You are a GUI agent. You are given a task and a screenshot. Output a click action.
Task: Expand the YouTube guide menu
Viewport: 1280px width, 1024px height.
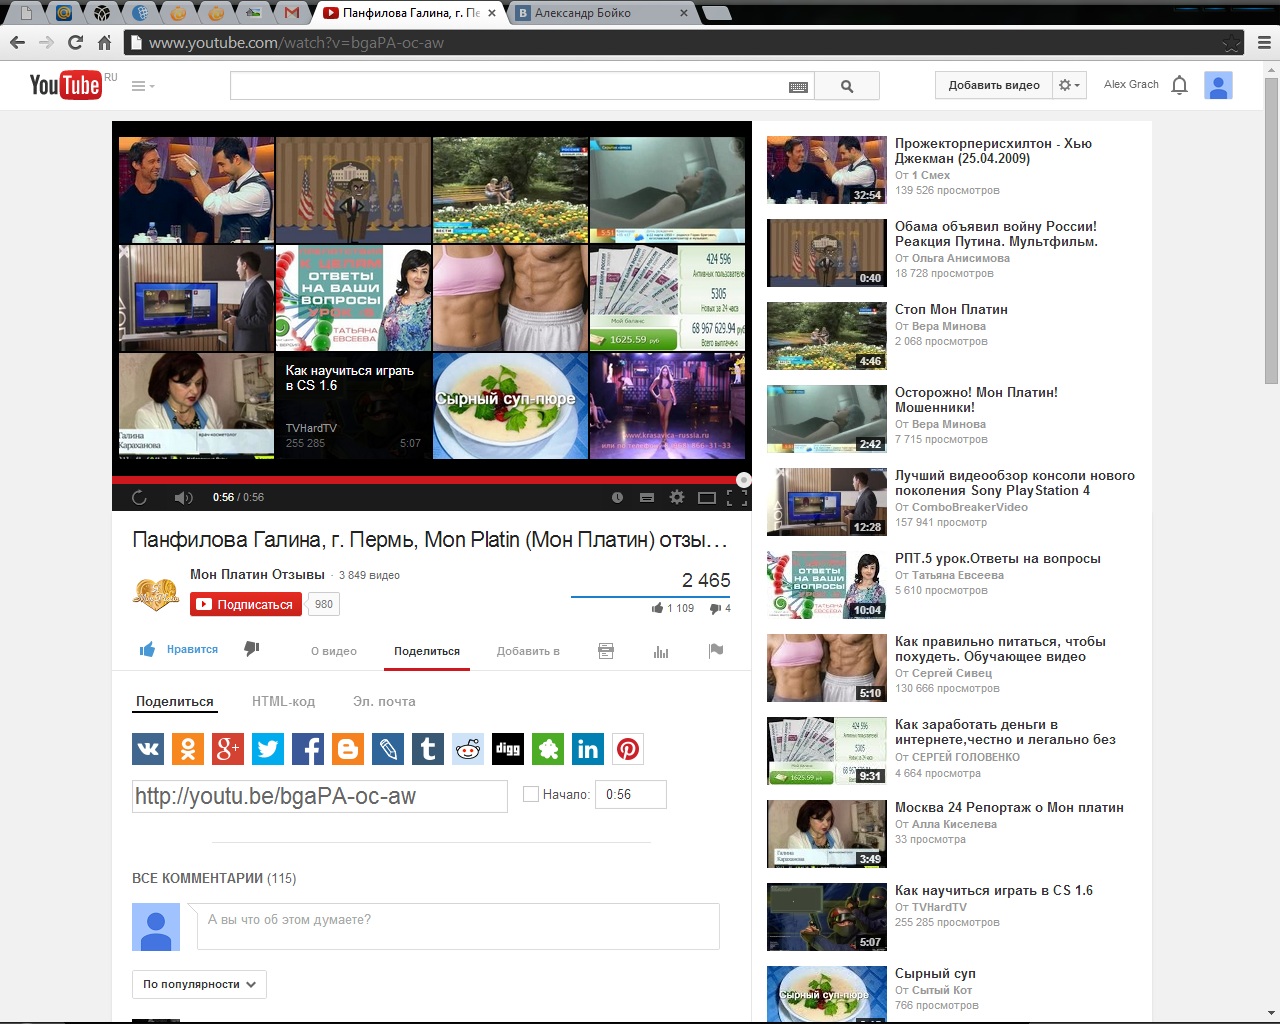[x=143, y=86]
